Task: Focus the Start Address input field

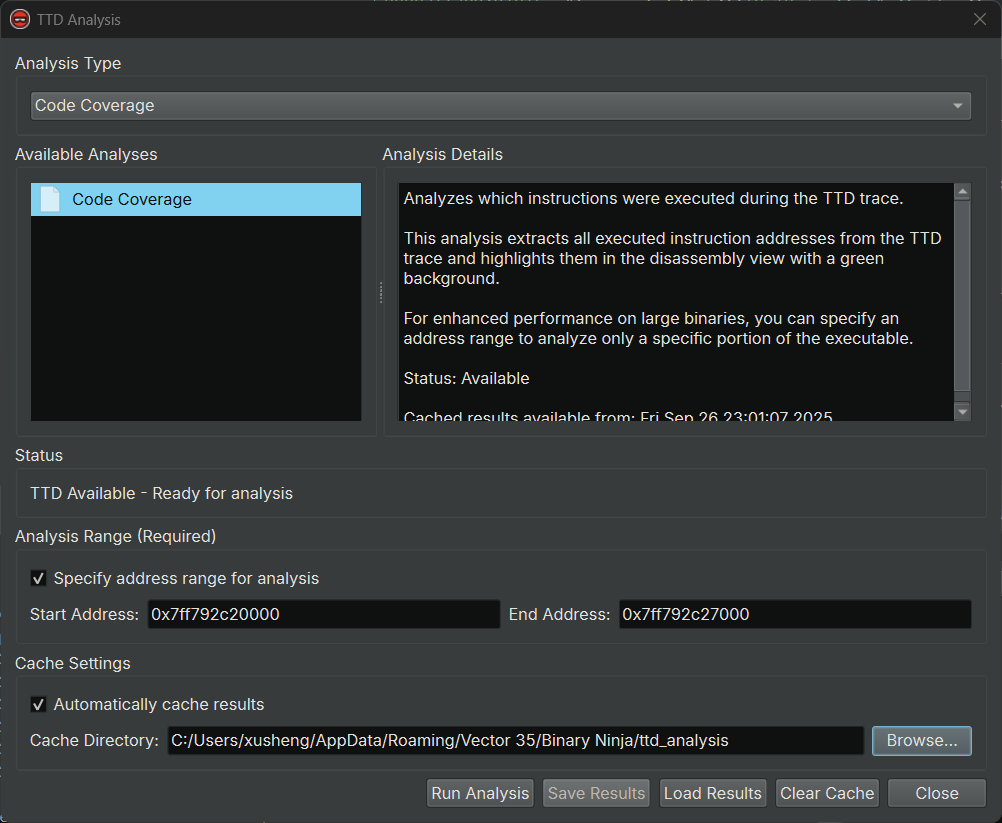Action: (x=323, y=614)
